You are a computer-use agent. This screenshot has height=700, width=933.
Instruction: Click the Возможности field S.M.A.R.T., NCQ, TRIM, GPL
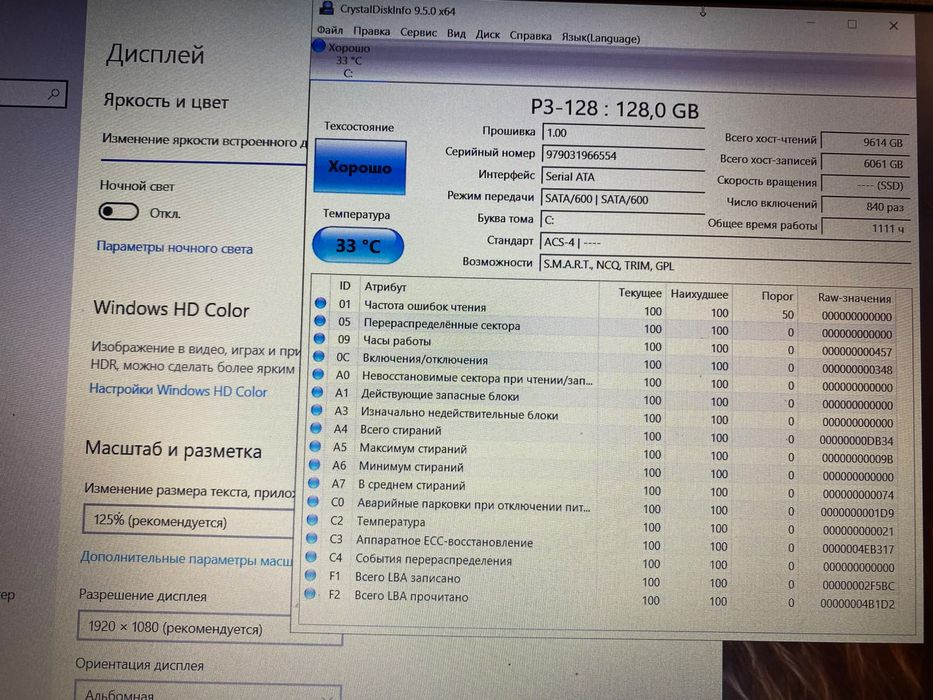point(724,265)
